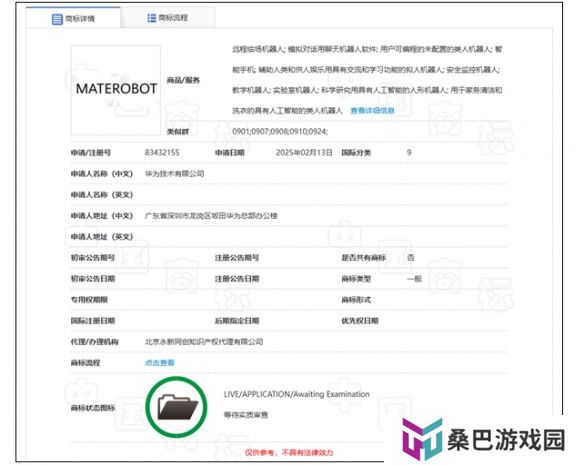Switch to the 商标流程 tab
Screen dimensions: 584x465
(168, 18)
